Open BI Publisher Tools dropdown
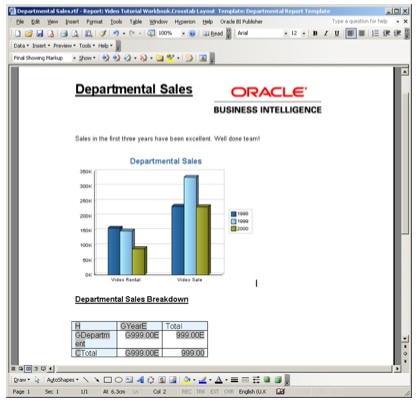The width and height of the screenshot is (417, 407). tap(87, 46)
